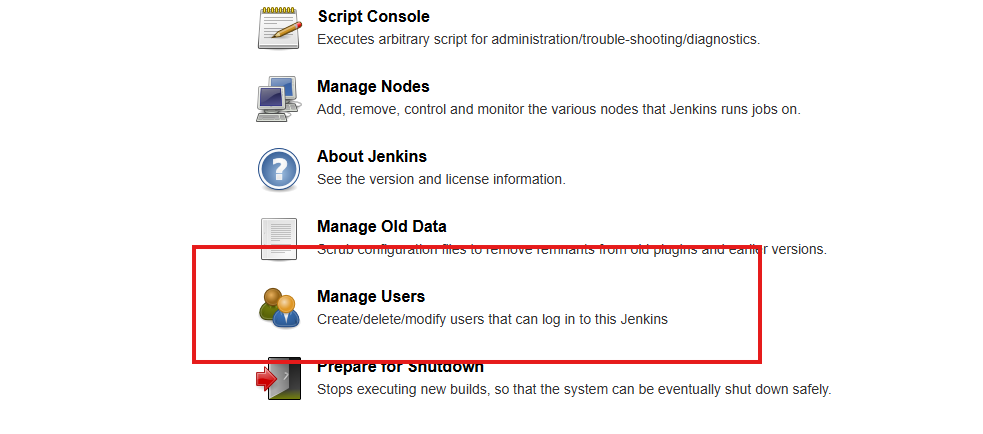This screenshot has width=983, height=434.
Task: Choose Prepare for Shutdown
Action: pos(400,367)
